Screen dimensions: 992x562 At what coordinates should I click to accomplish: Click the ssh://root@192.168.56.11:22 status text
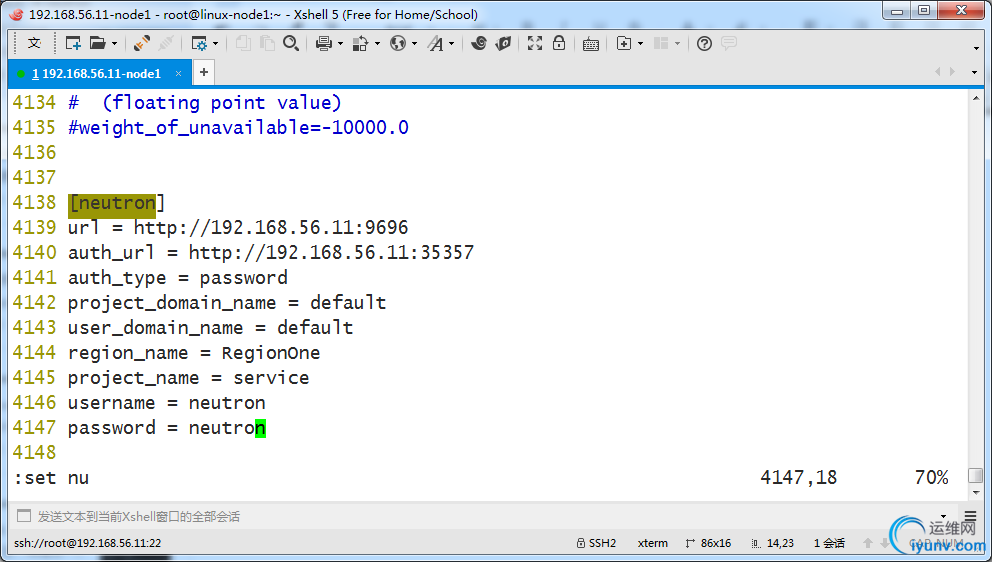click(x=87, y=543)
